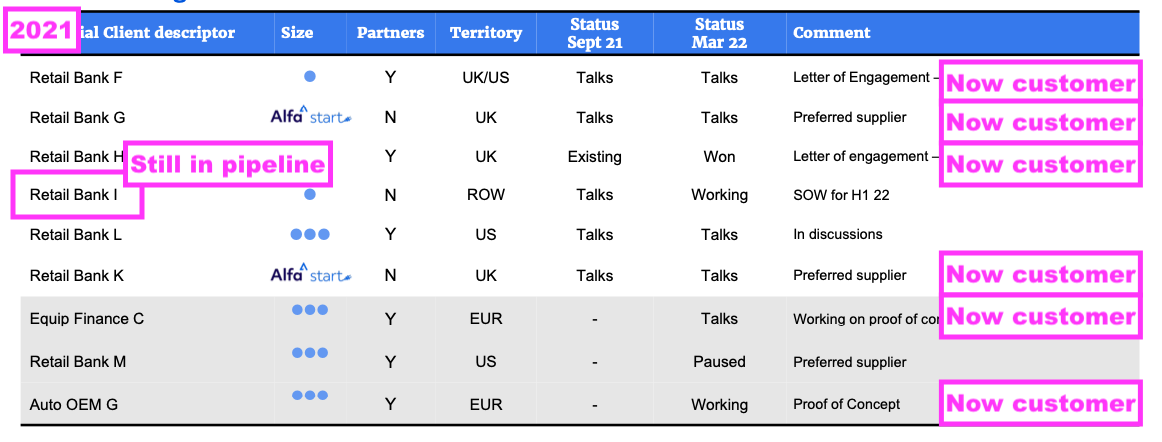The height and width of the screenshot is (442, 1162).
Task: Click the Alfa start logo for Retail Bank G
Action: coord(310,117)
